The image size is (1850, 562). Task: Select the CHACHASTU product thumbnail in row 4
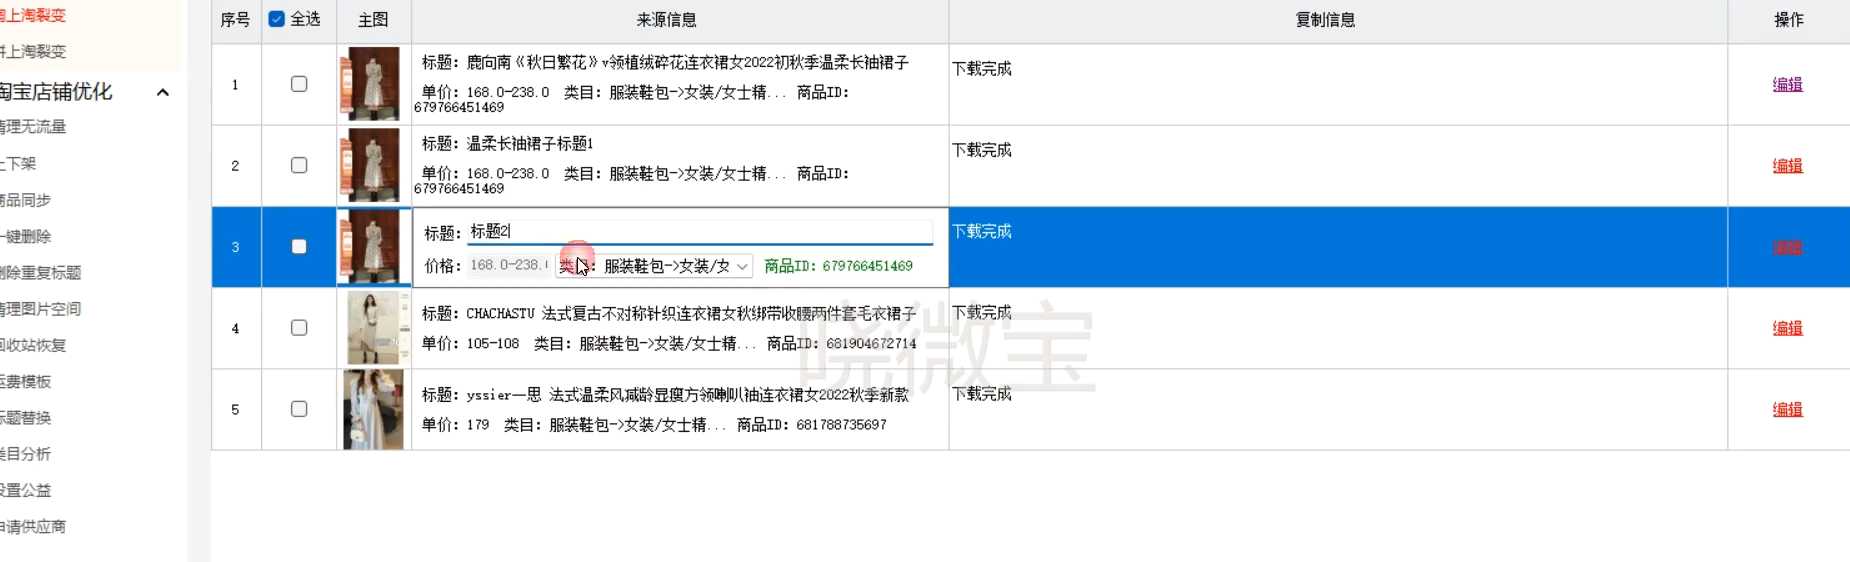coord(373,328)
